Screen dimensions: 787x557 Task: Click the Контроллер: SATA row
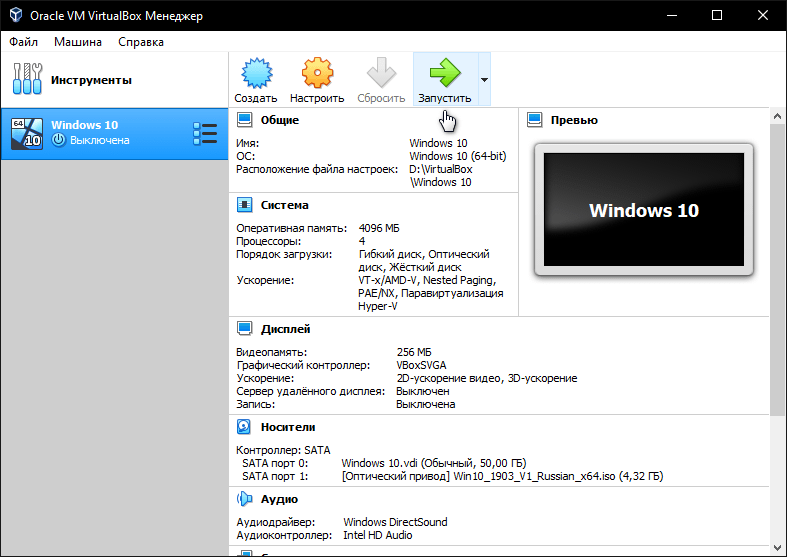pyautogui.click(x=283, y=450)
